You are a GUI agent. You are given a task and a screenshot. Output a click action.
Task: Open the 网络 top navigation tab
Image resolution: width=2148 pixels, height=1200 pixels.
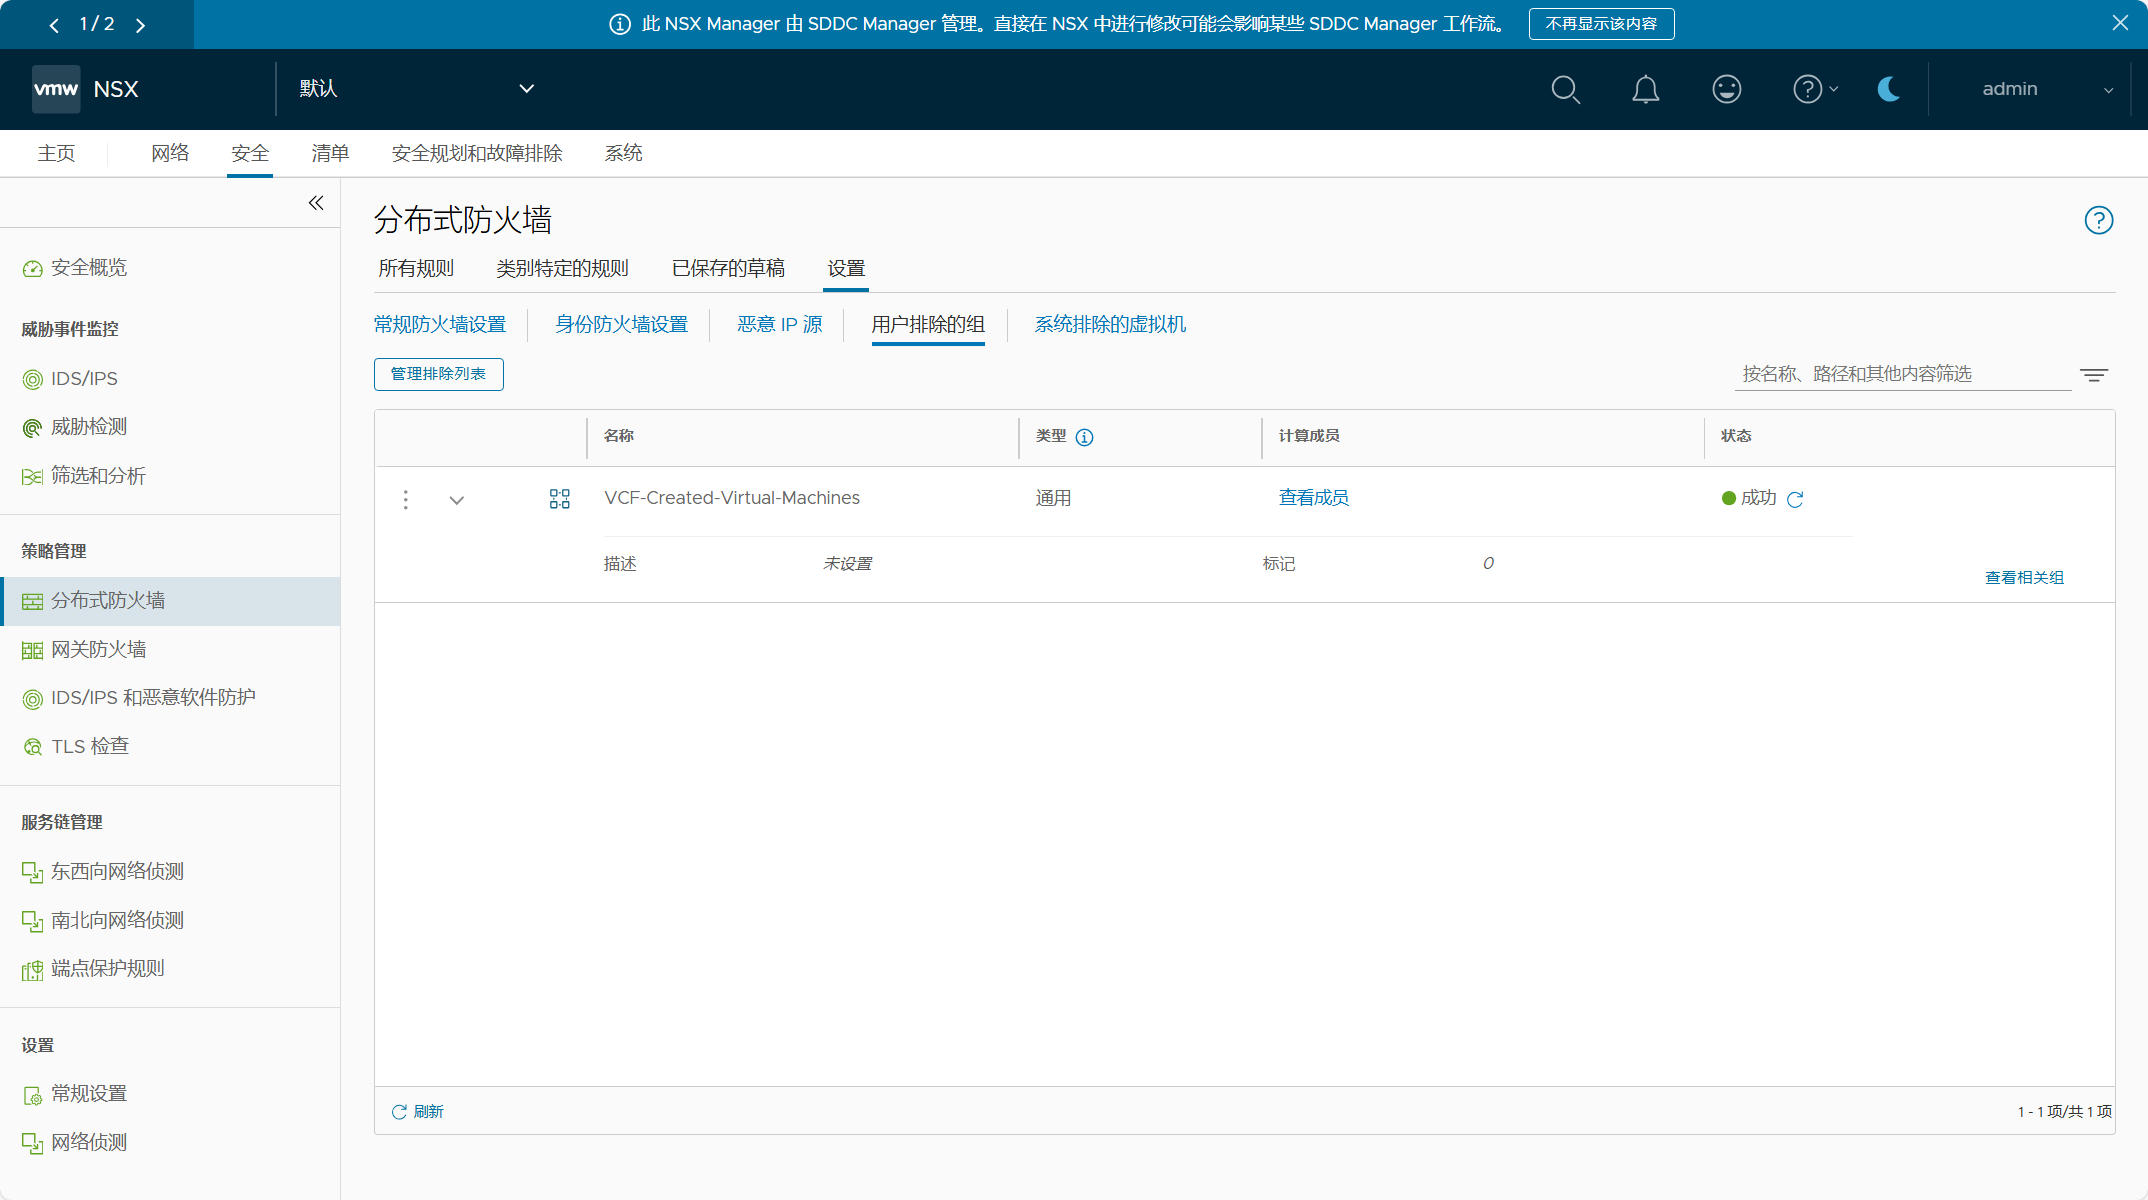click(170, 153)
